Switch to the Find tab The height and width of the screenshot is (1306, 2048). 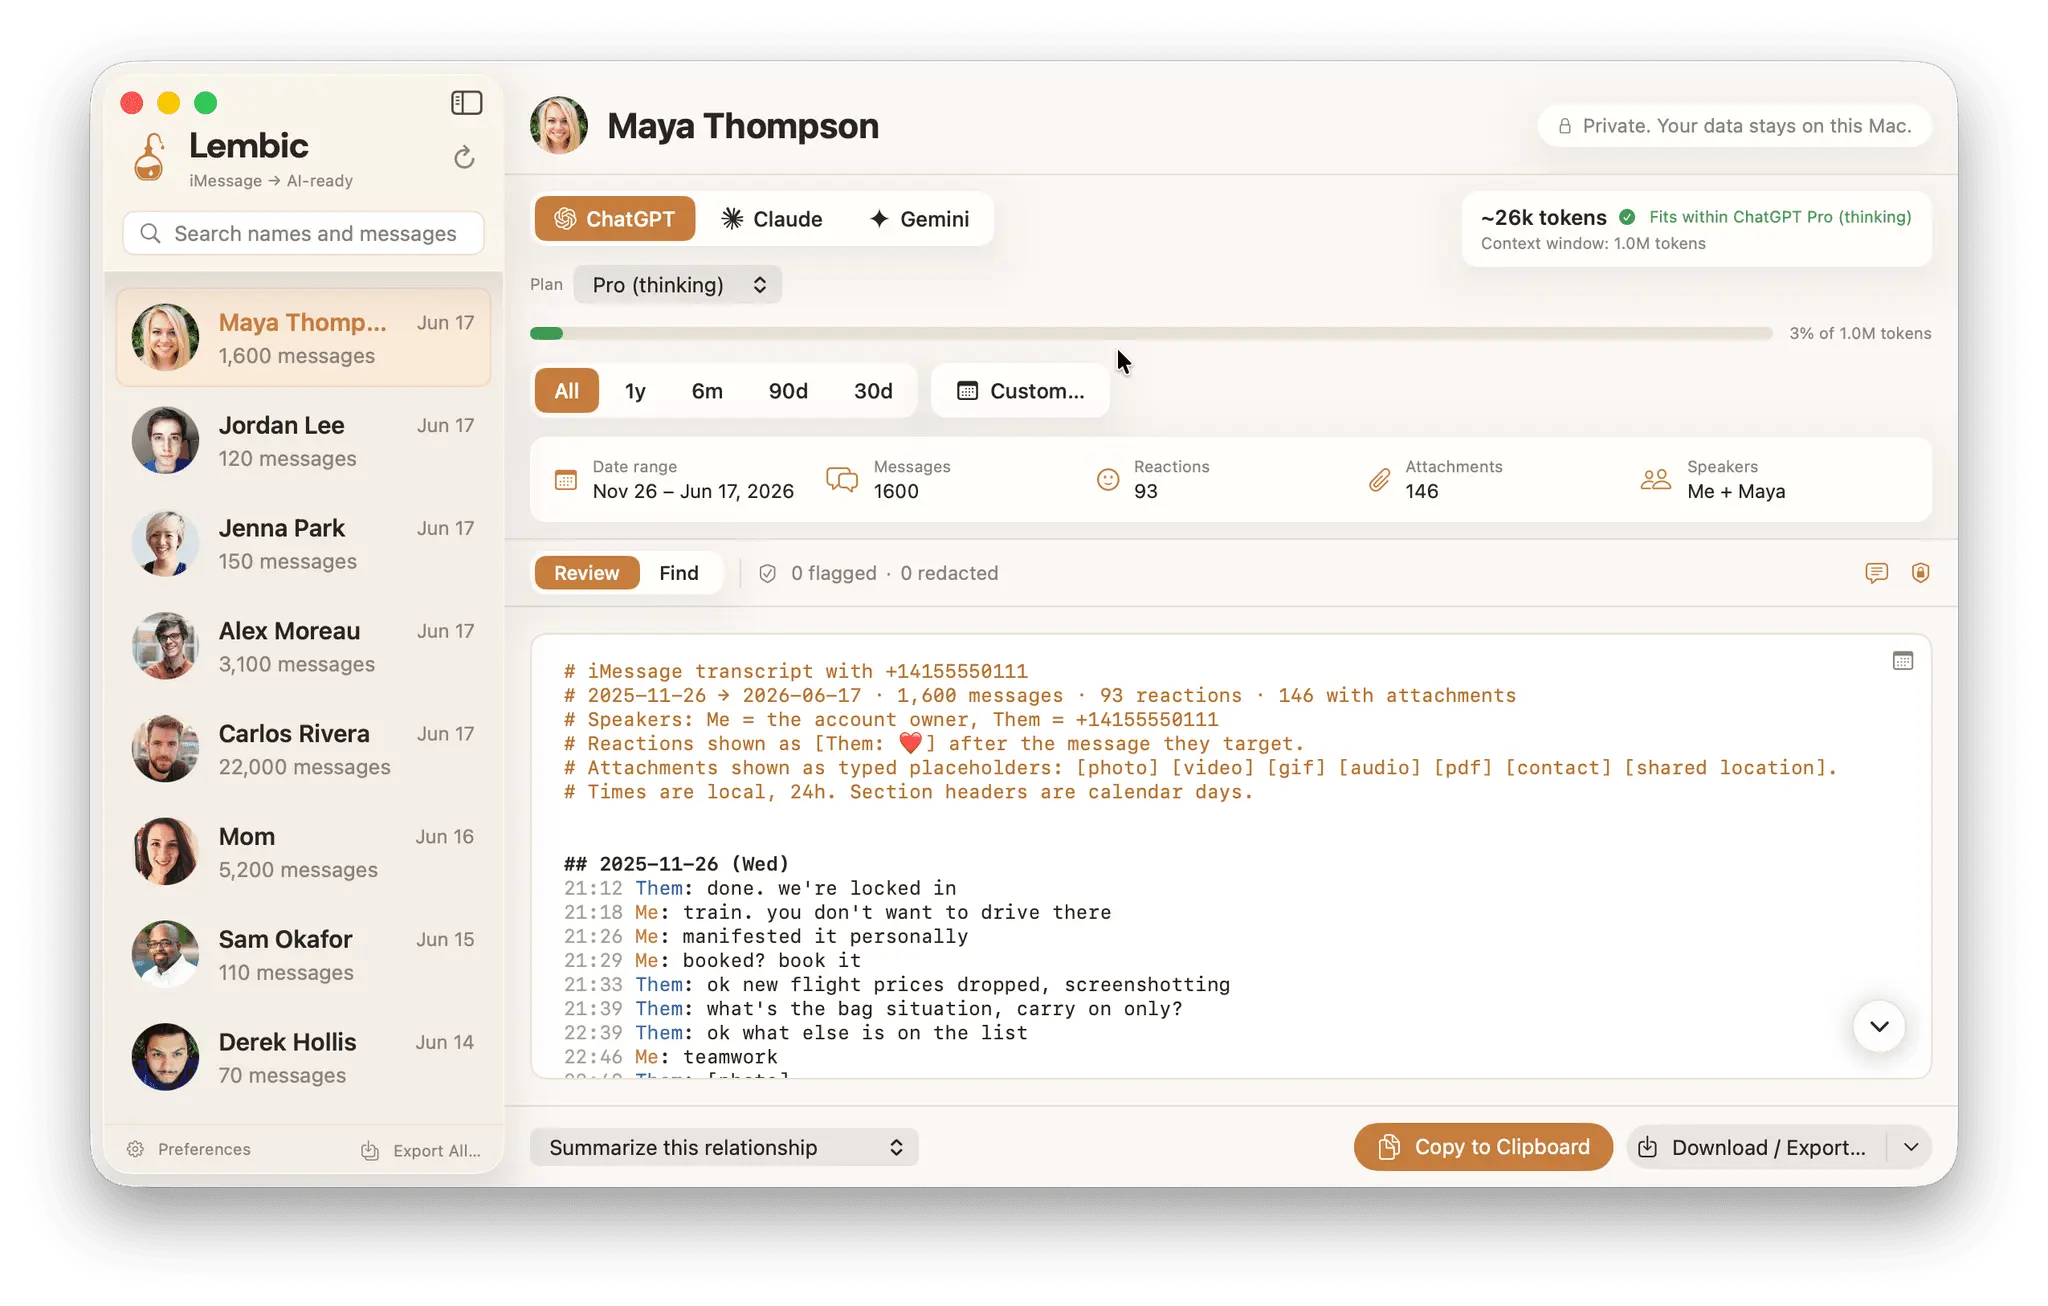tap(679, 573)
